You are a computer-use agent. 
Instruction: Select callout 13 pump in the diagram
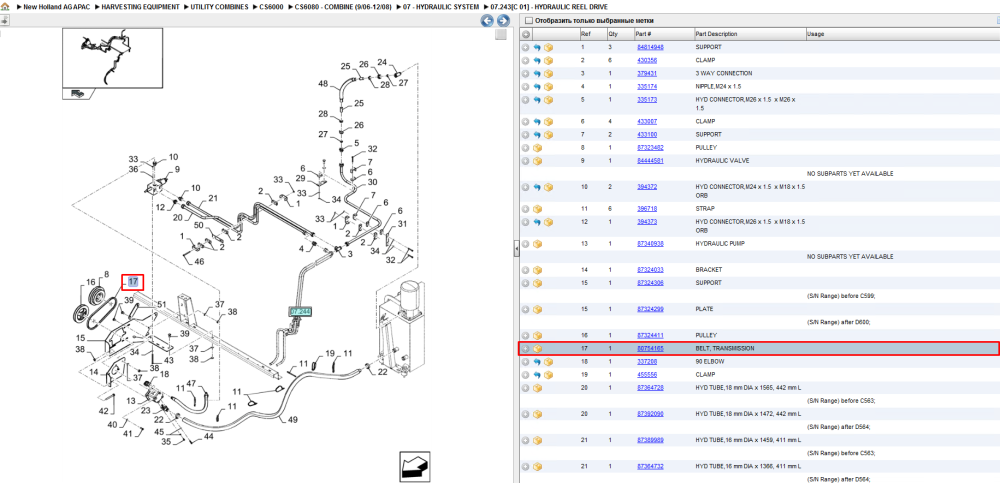click(x=131, y=401)
